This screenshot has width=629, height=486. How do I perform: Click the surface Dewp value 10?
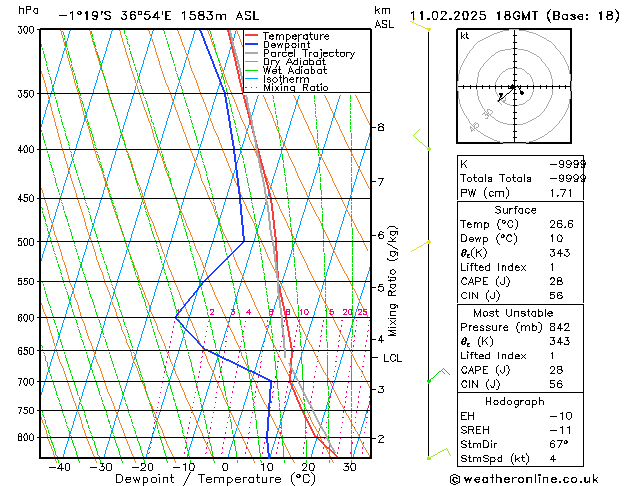(x=556, y=239)
